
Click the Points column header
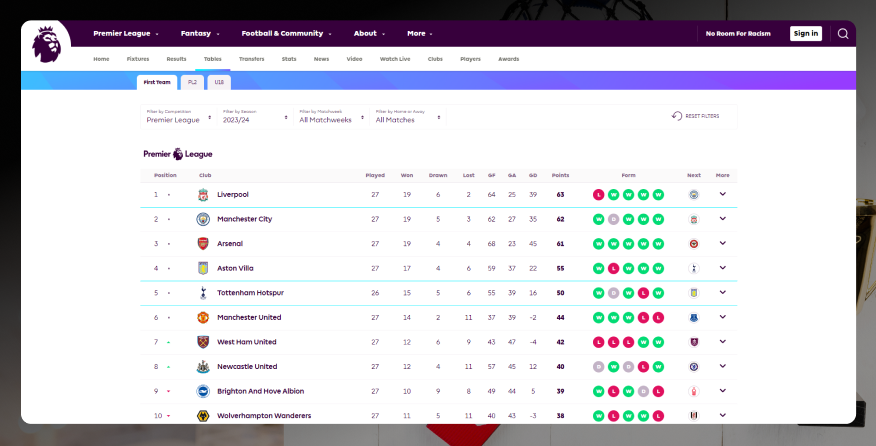tap(560, 175)
